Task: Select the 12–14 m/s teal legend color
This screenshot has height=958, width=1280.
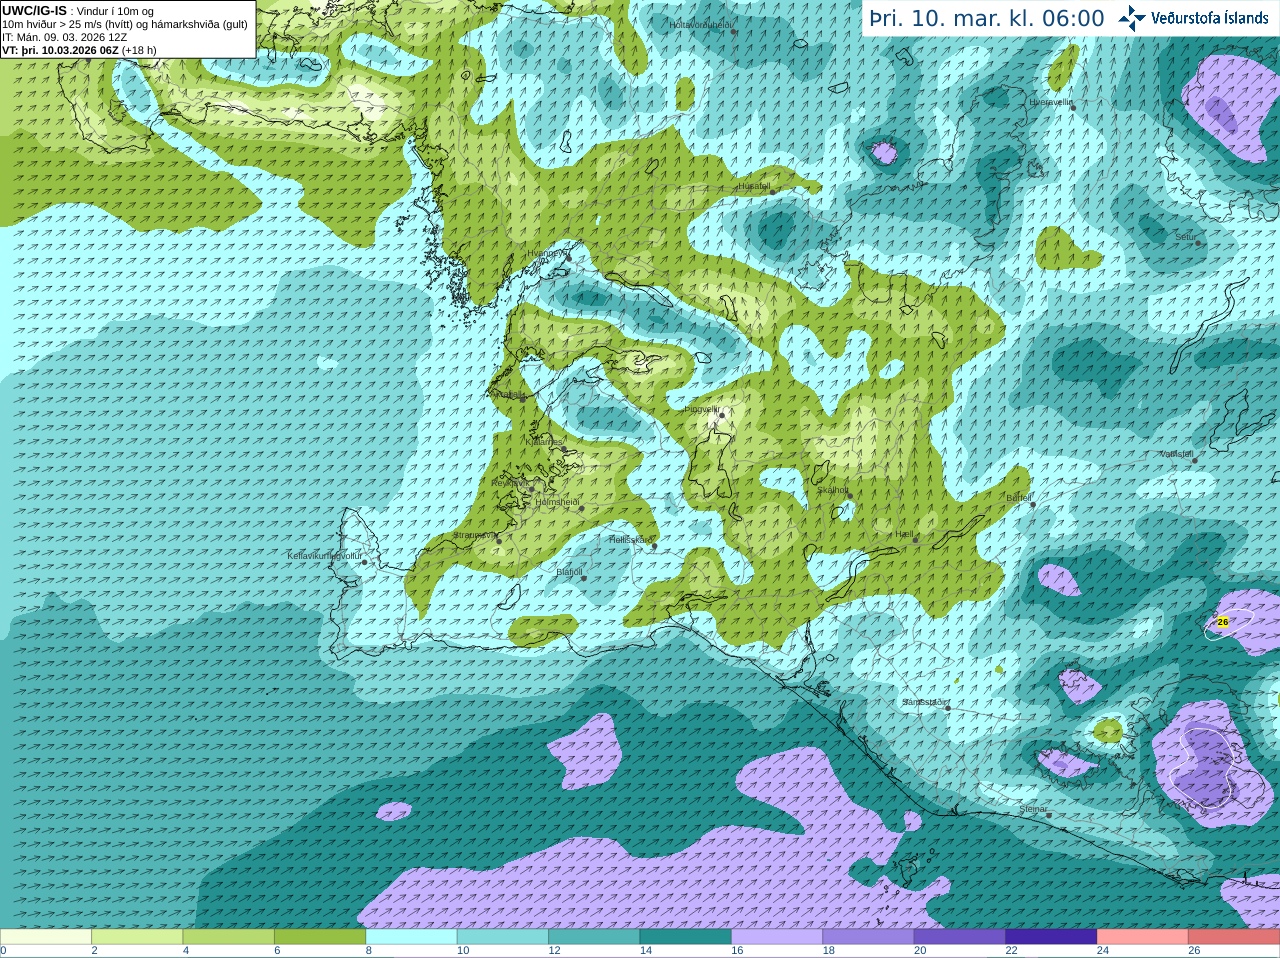Action: pyautogui.click(x=594, y=937)
